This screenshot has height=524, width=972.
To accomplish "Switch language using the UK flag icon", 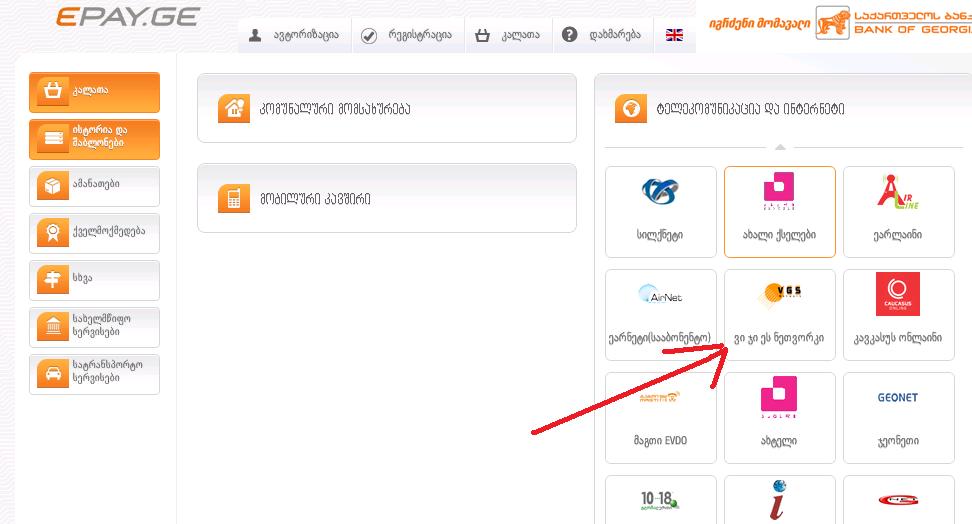I will point(674,35).
